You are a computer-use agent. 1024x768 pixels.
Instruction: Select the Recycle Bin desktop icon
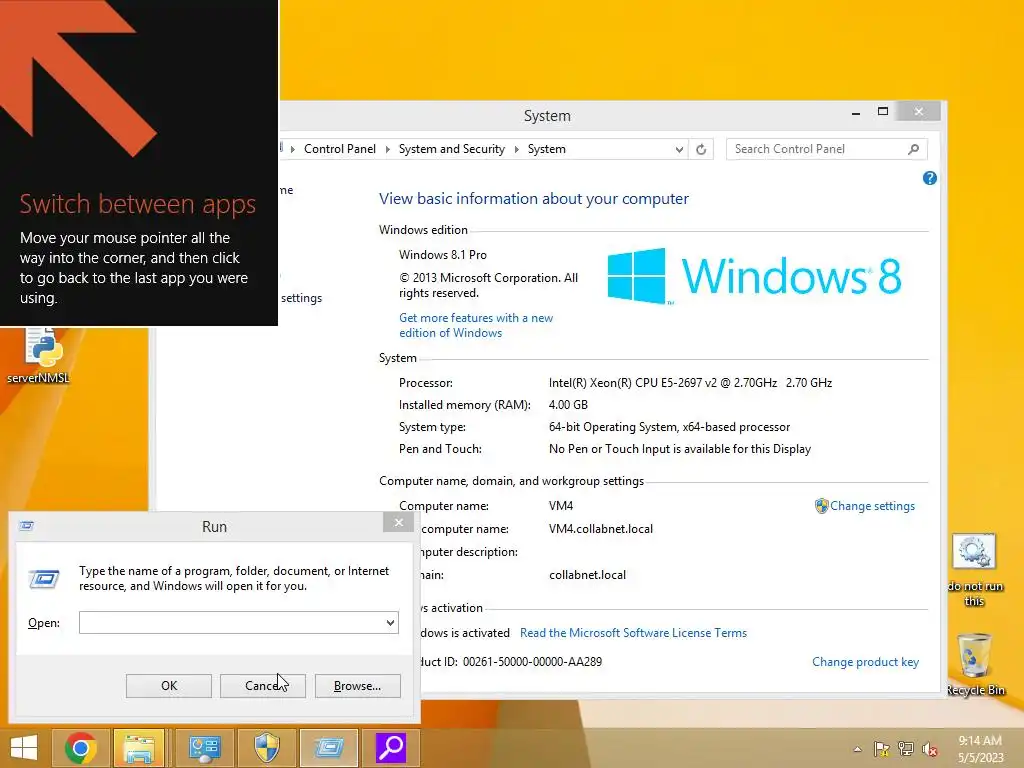pos(975,663)
